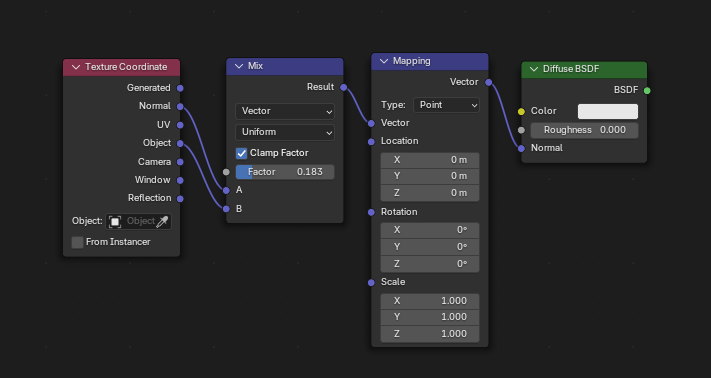The width and height of the screenshot is (711, 378).
Task: Click the Rotation Z 0° field
Action: click(430, 264)
